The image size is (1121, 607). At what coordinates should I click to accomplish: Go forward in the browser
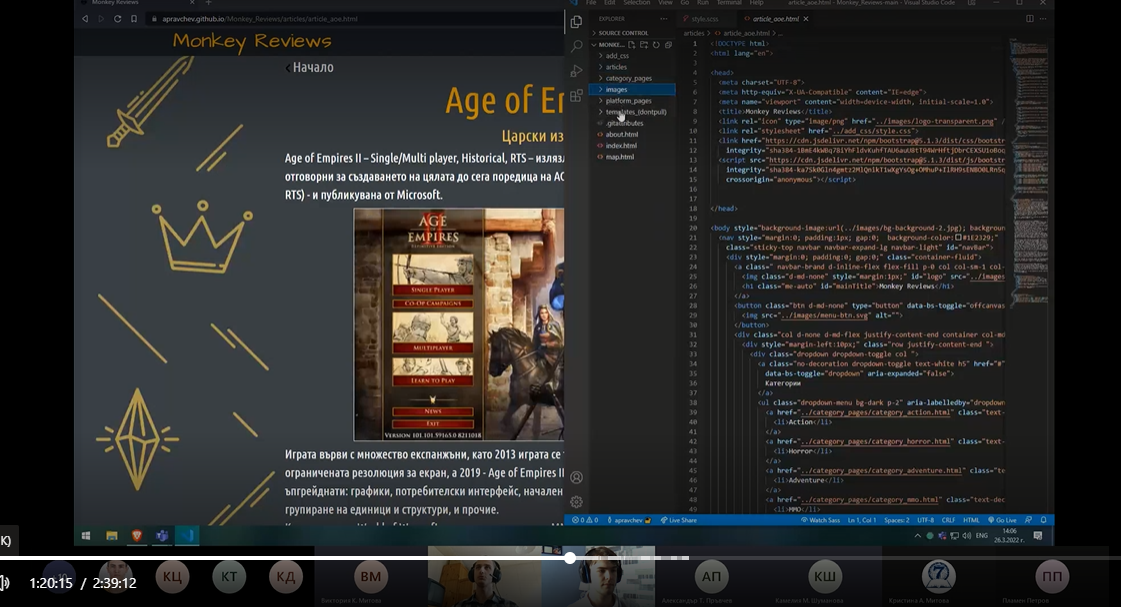[x=101, y=19]
